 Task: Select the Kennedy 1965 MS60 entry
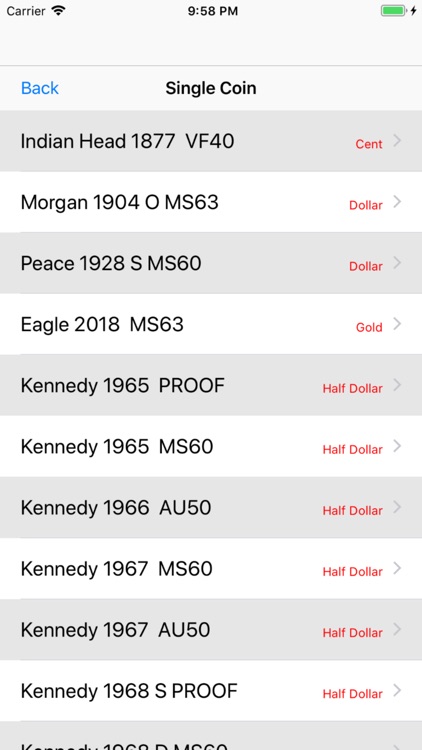211,446
